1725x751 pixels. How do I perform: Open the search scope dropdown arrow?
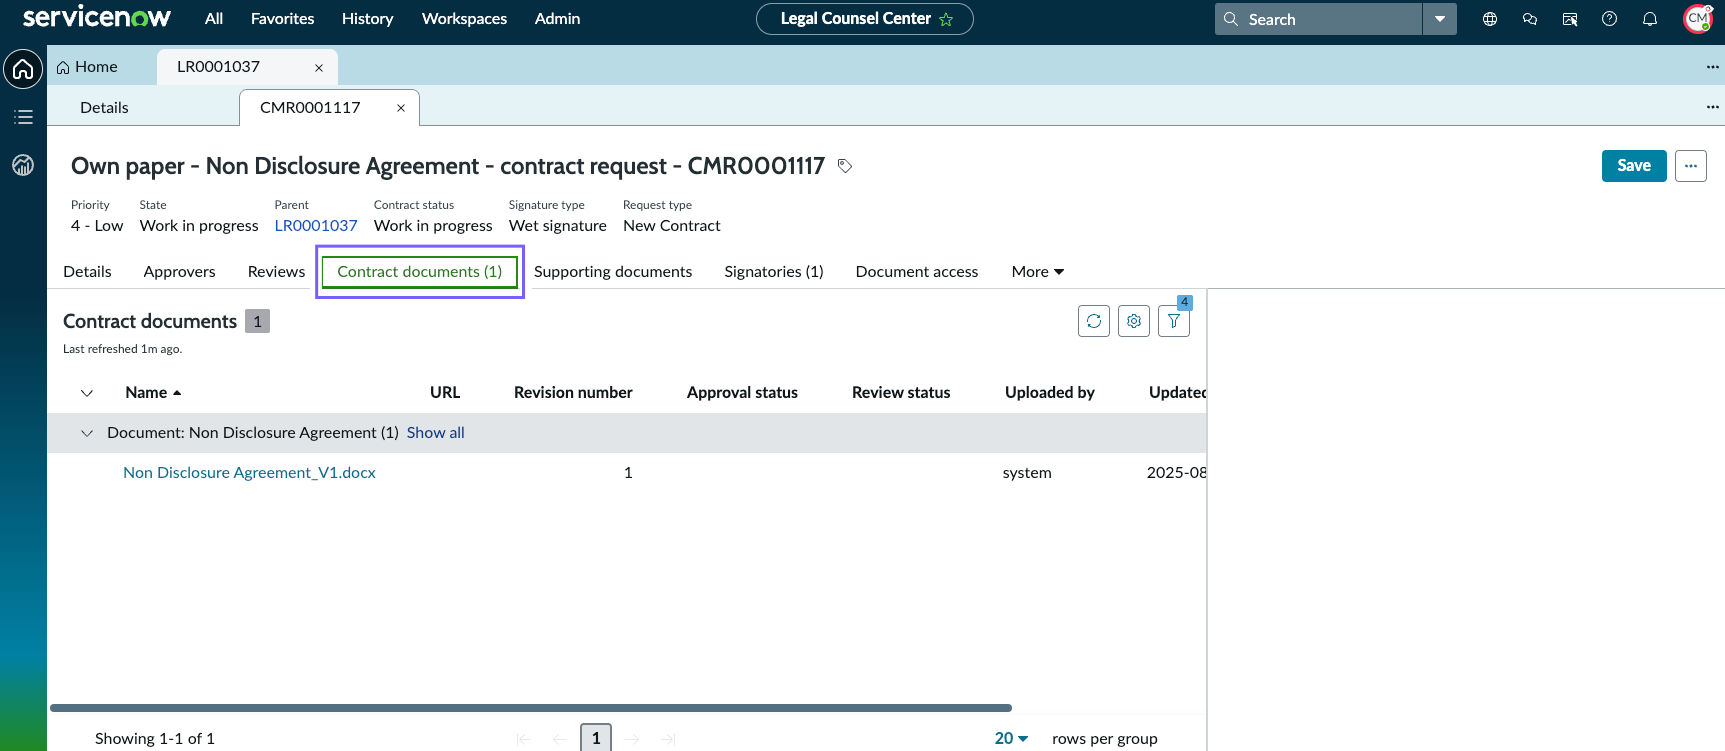pyautogui.click(x=1440, y=19)
